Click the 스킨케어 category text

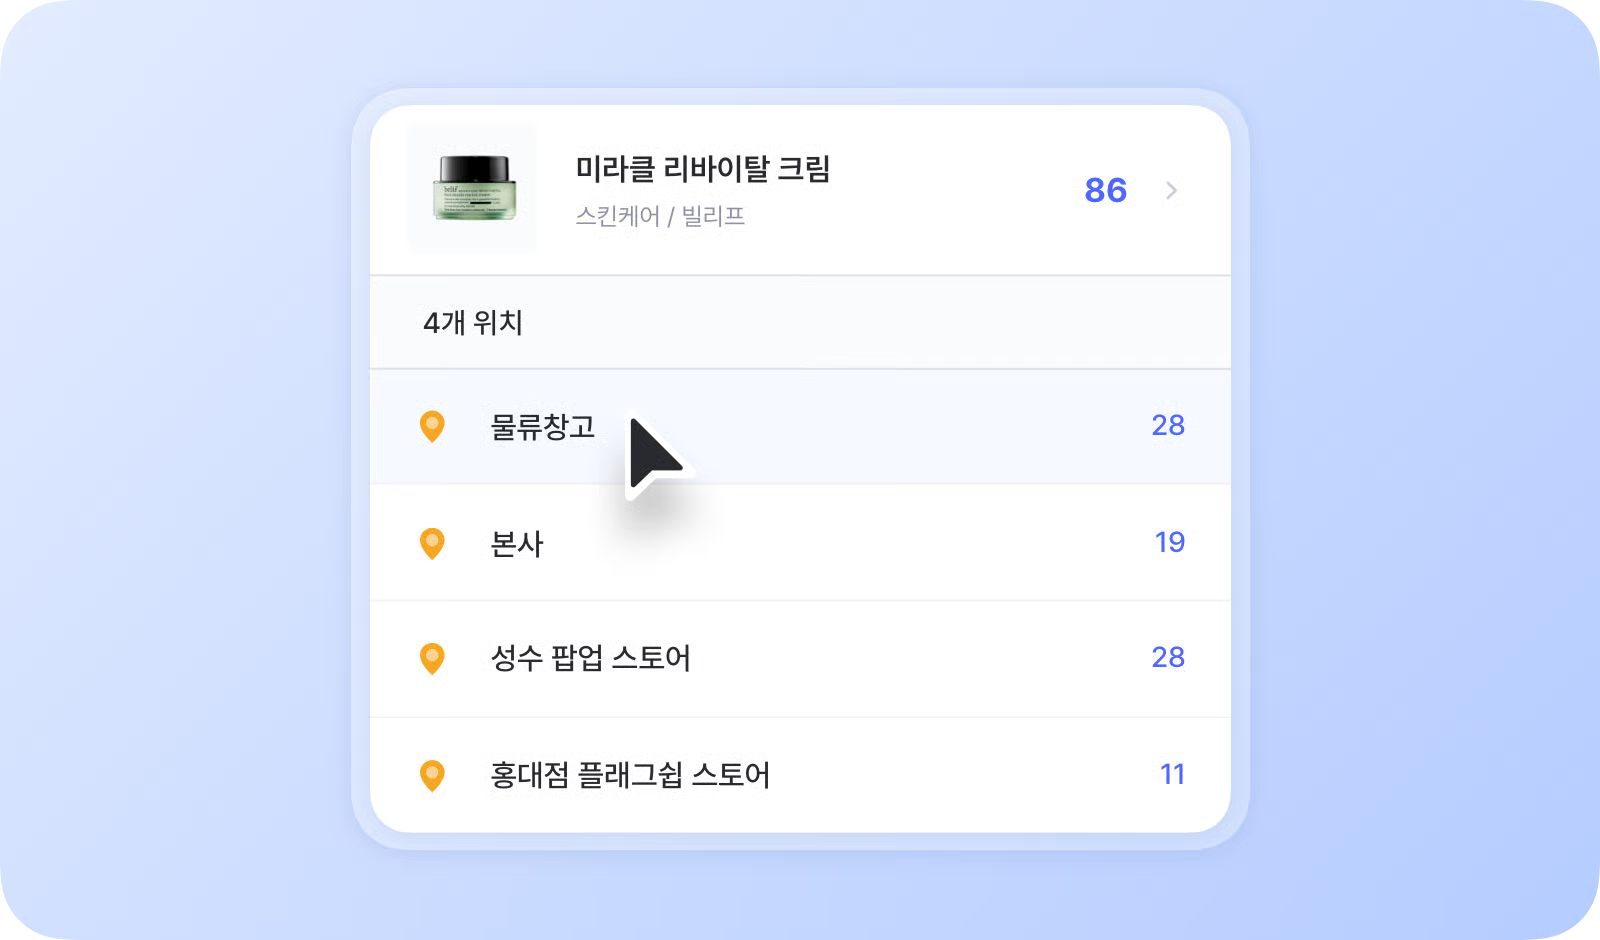point(617,216)
